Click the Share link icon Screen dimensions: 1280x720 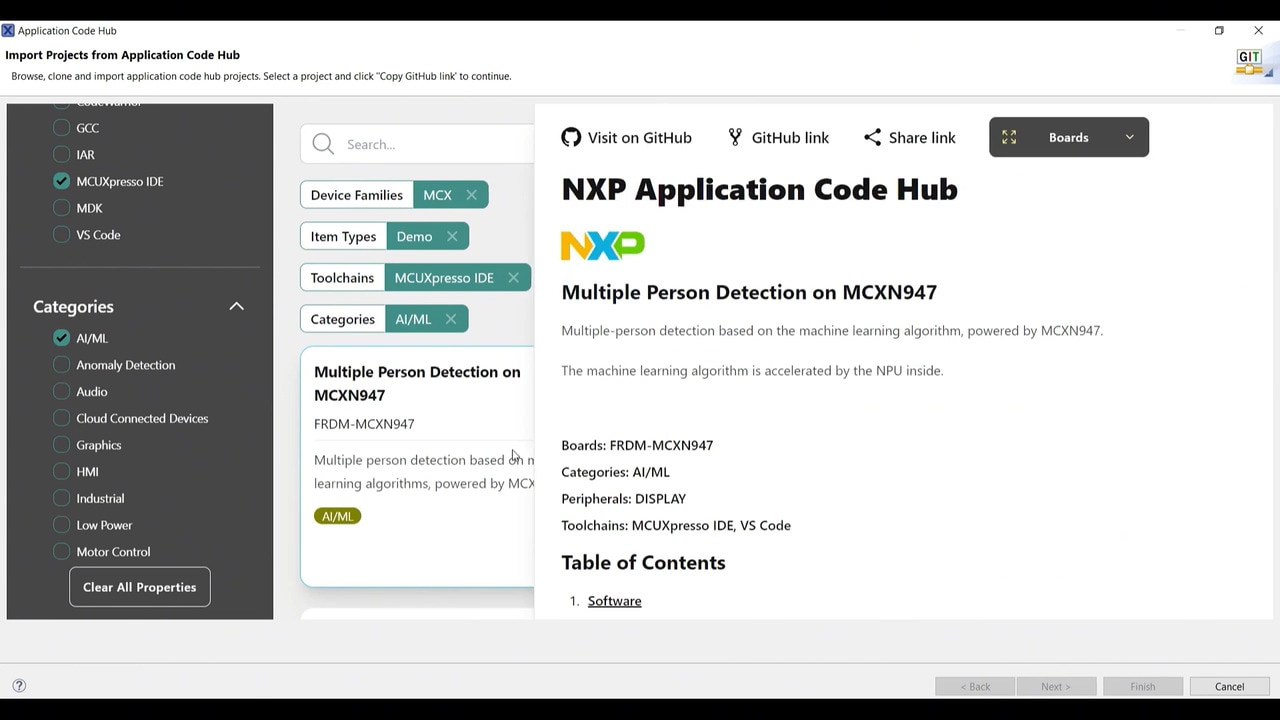pos(872,138)
